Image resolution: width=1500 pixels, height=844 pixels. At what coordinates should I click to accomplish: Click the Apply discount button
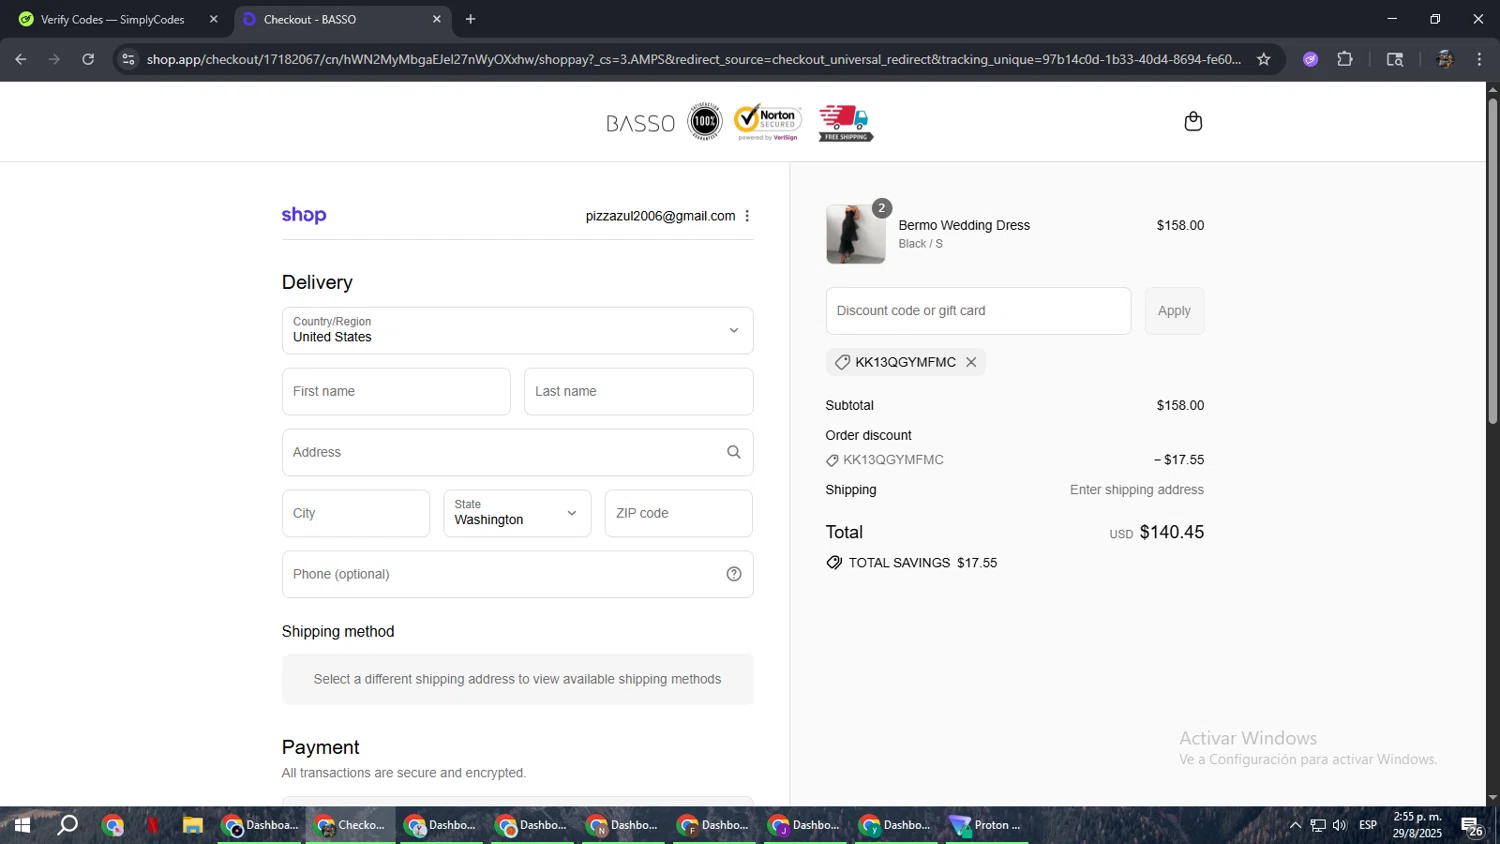click(x=1174, y=311)
